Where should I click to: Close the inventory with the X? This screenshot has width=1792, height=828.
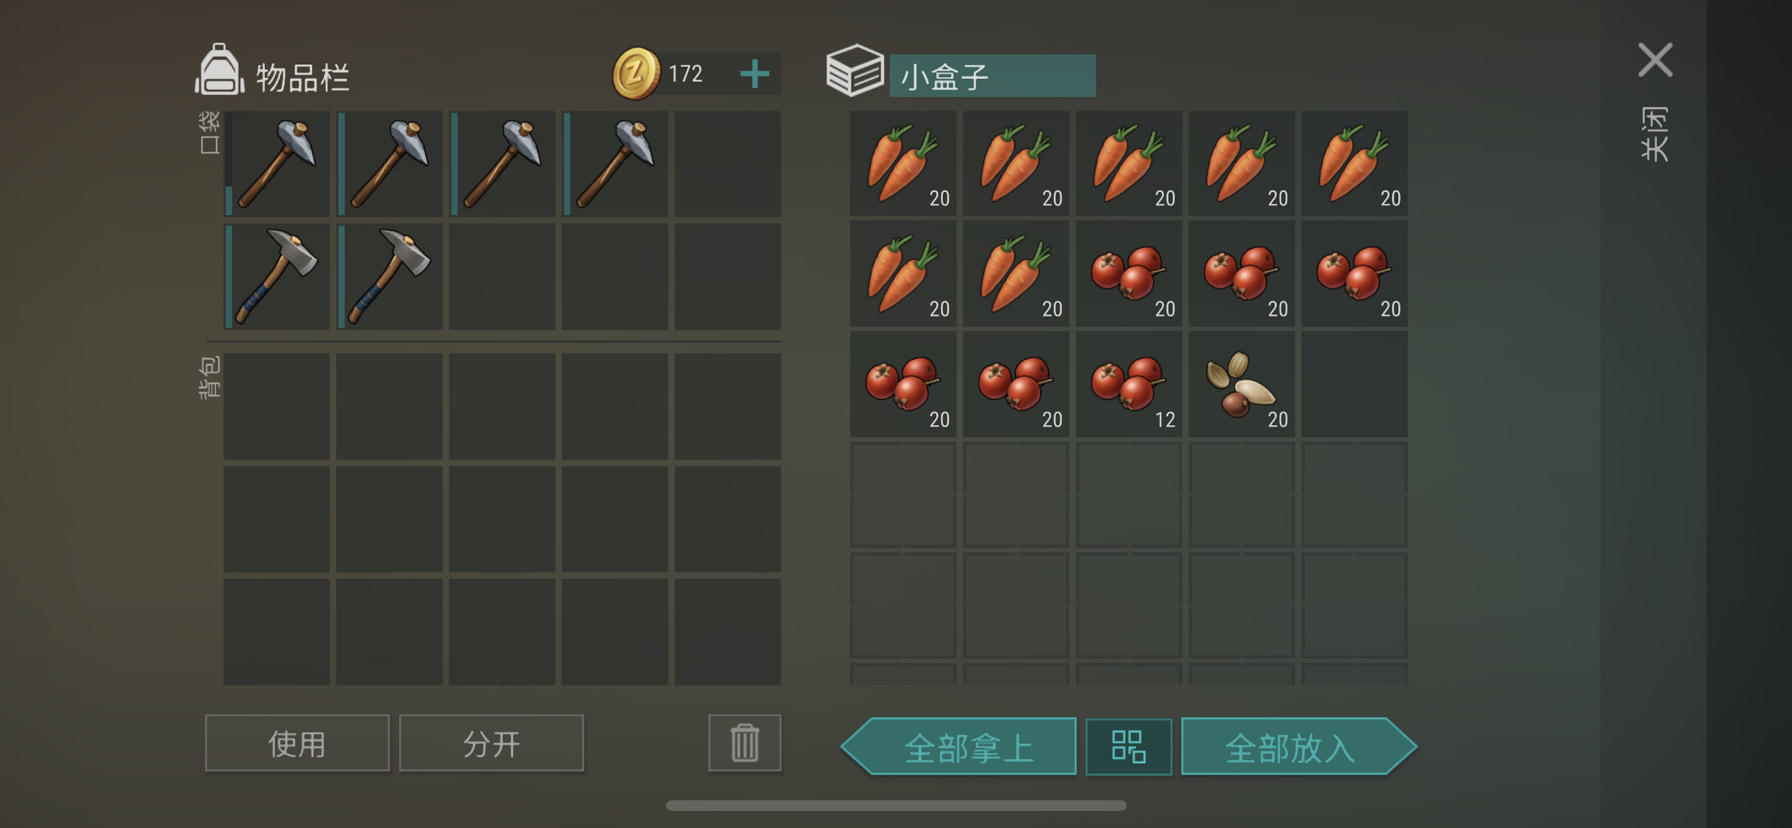coord(1655,60)
